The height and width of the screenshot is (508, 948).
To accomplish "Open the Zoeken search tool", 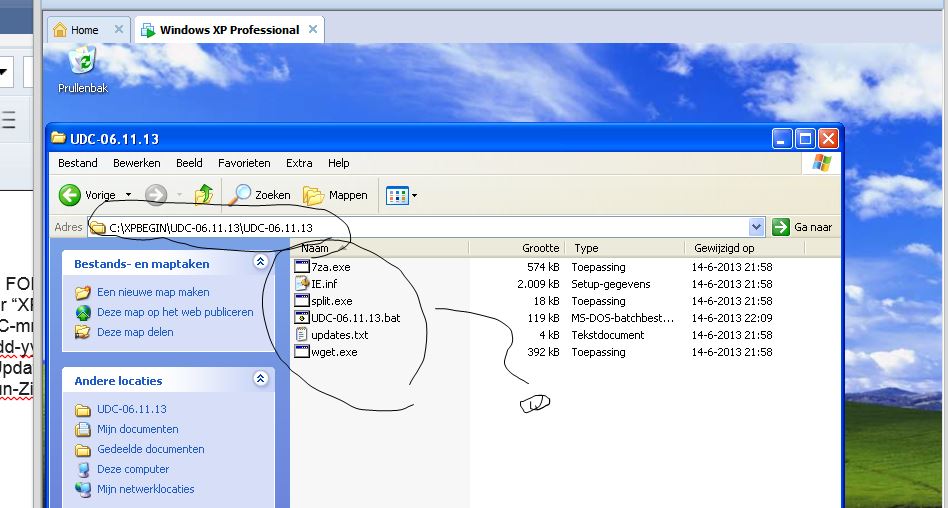I will pyautogui.click(x=259, y=195).
